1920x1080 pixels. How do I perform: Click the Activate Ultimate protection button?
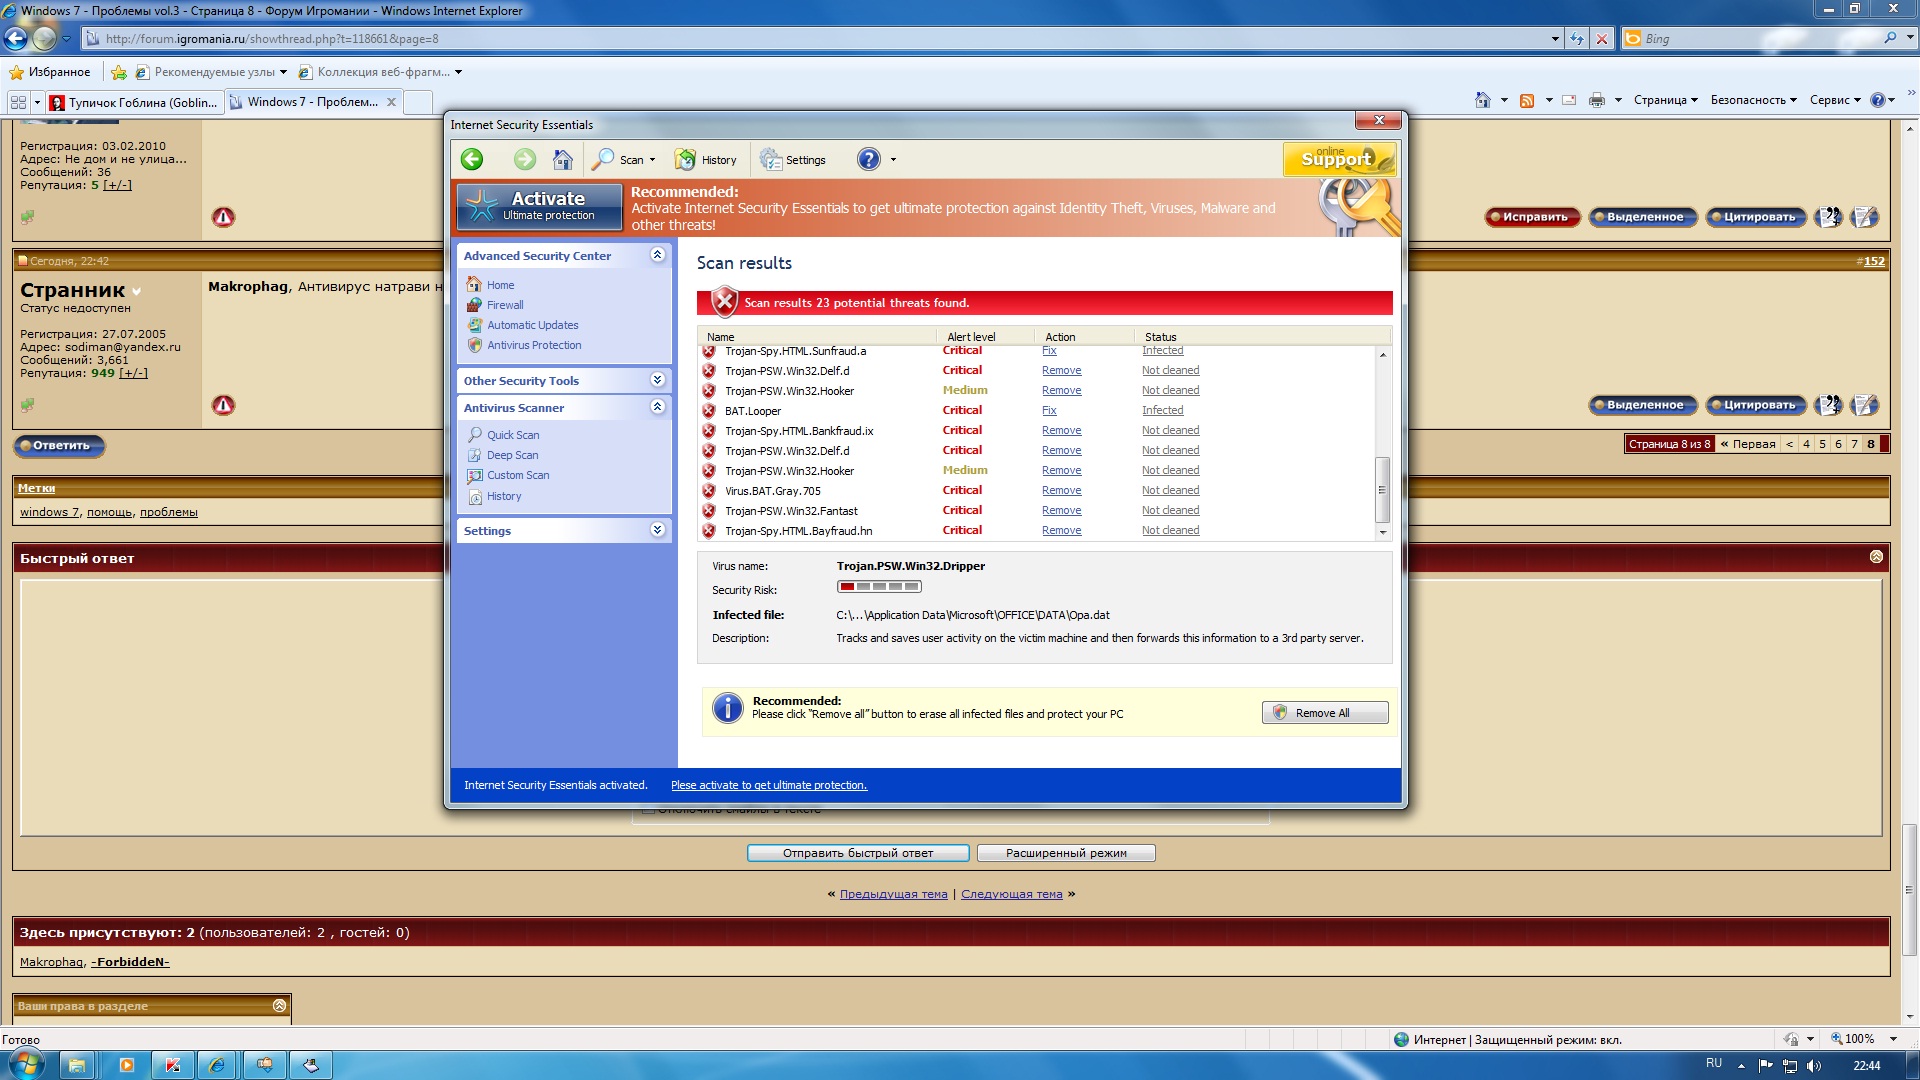tap(540, 206)
